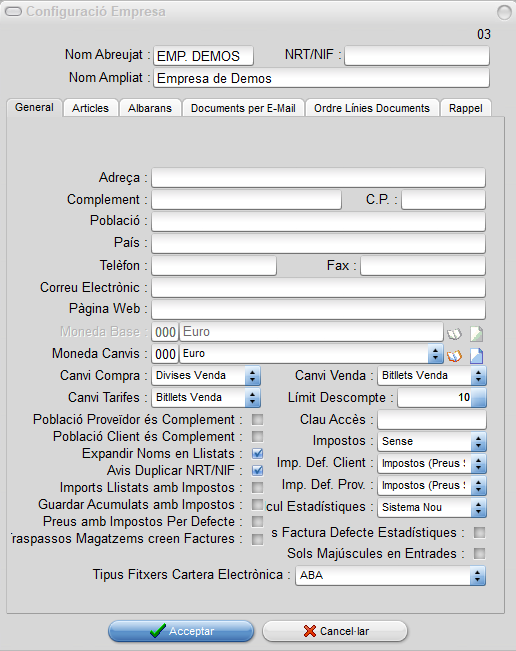Toggle Població Client és Complement checkbox
Viewport: 516px width, 651px height.
click(x=257, y=436)
